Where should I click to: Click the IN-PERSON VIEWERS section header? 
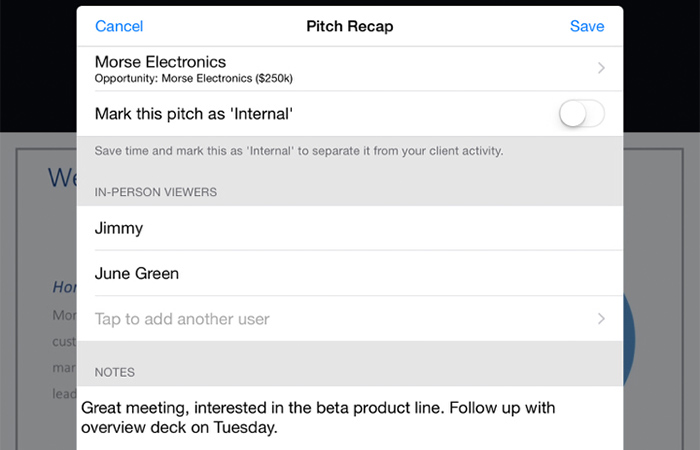(x=156, y=192)
